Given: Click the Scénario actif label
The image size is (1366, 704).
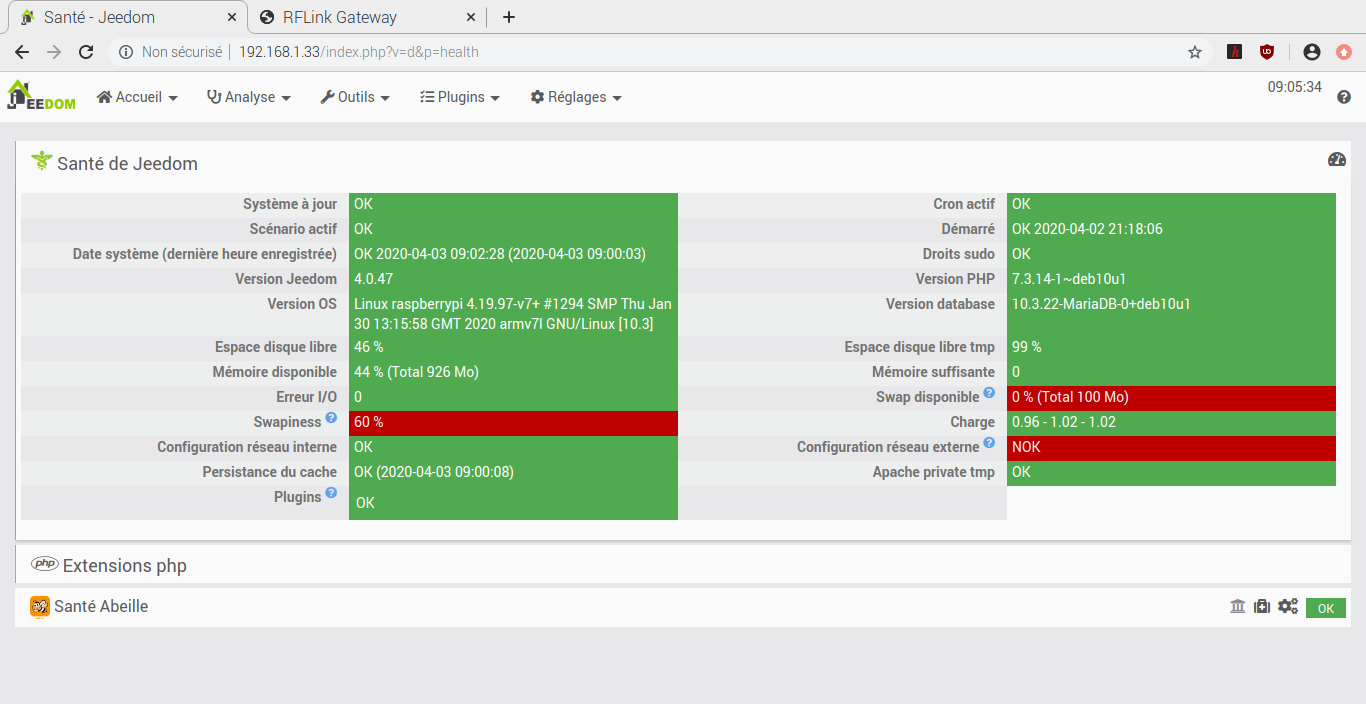Looking at the screenshot, I should tap(293, 229).
